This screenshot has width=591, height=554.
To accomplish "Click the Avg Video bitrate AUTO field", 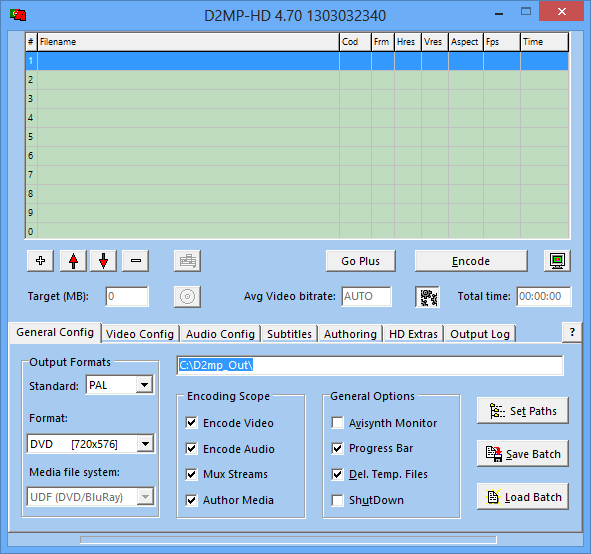I will coord(366,297).
